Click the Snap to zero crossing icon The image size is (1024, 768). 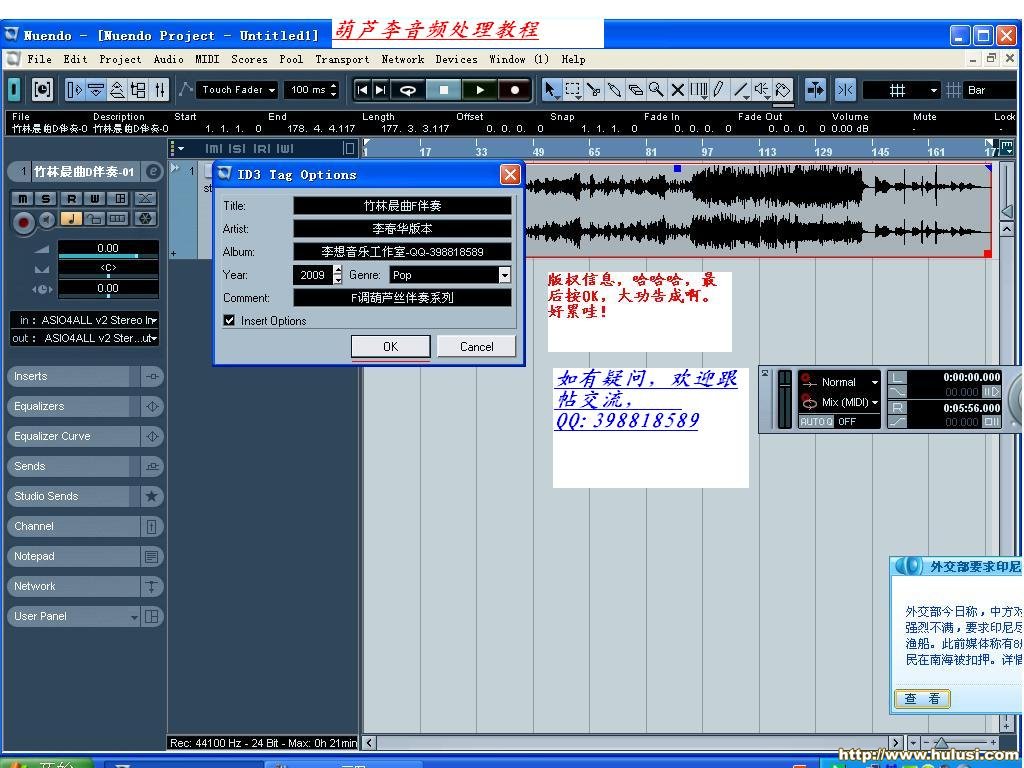[845, 89]
